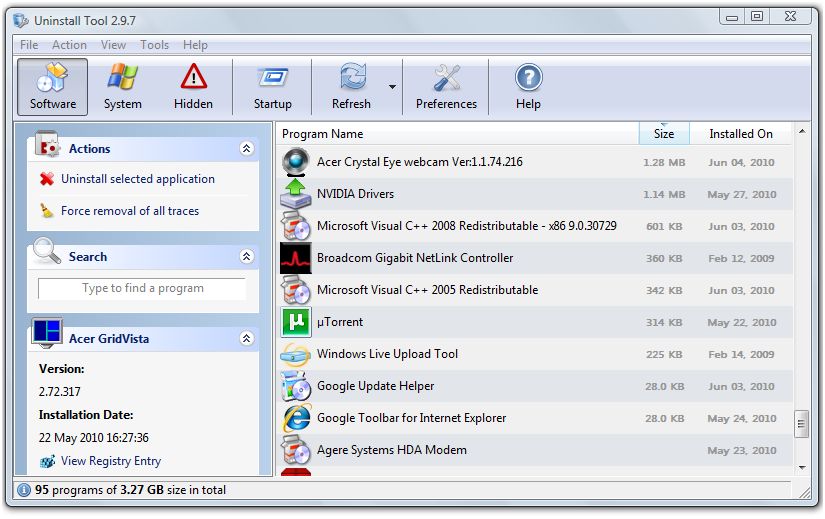Select Microsoft Visual C++ 2005 Redistributable row

535,290
